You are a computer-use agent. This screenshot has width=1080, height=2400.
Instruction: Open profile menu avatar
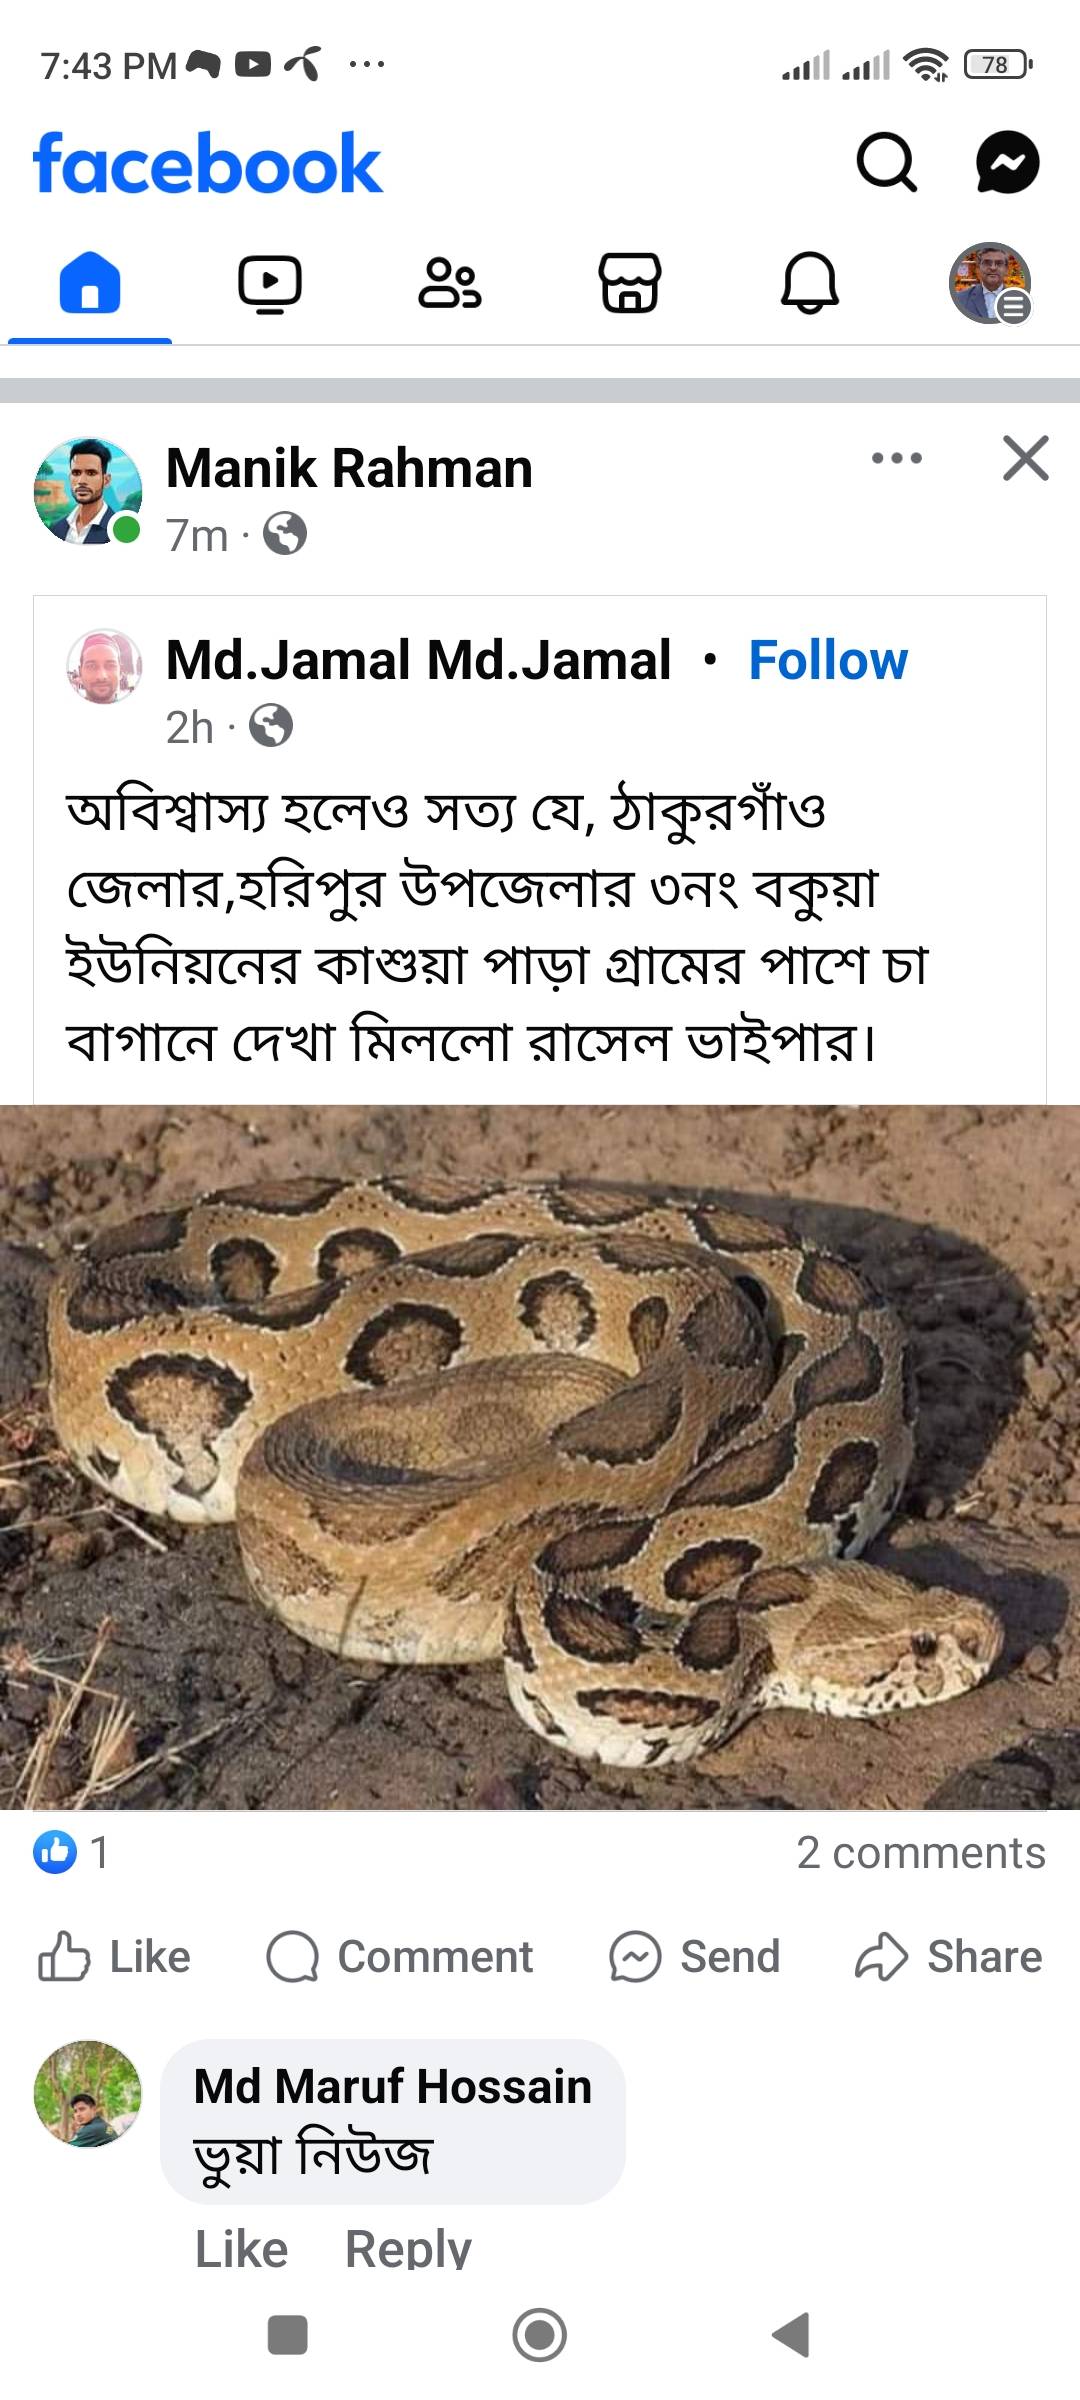click(989, 283)
